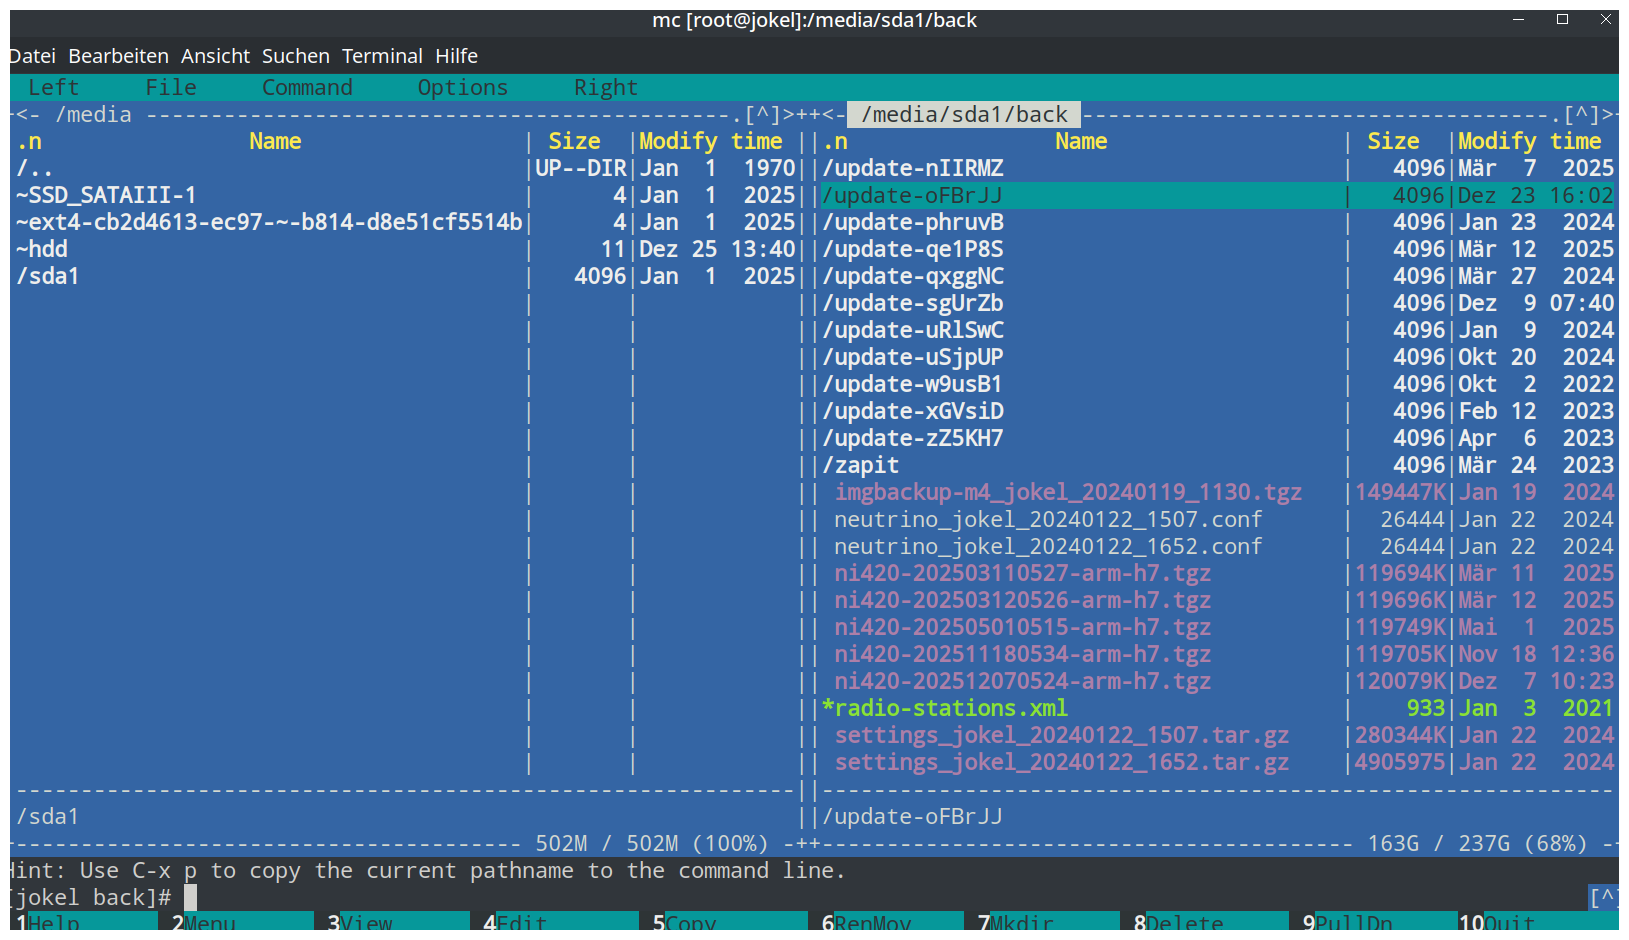Open the Options menu
The image size is (1629, 940).
(462, 88)
